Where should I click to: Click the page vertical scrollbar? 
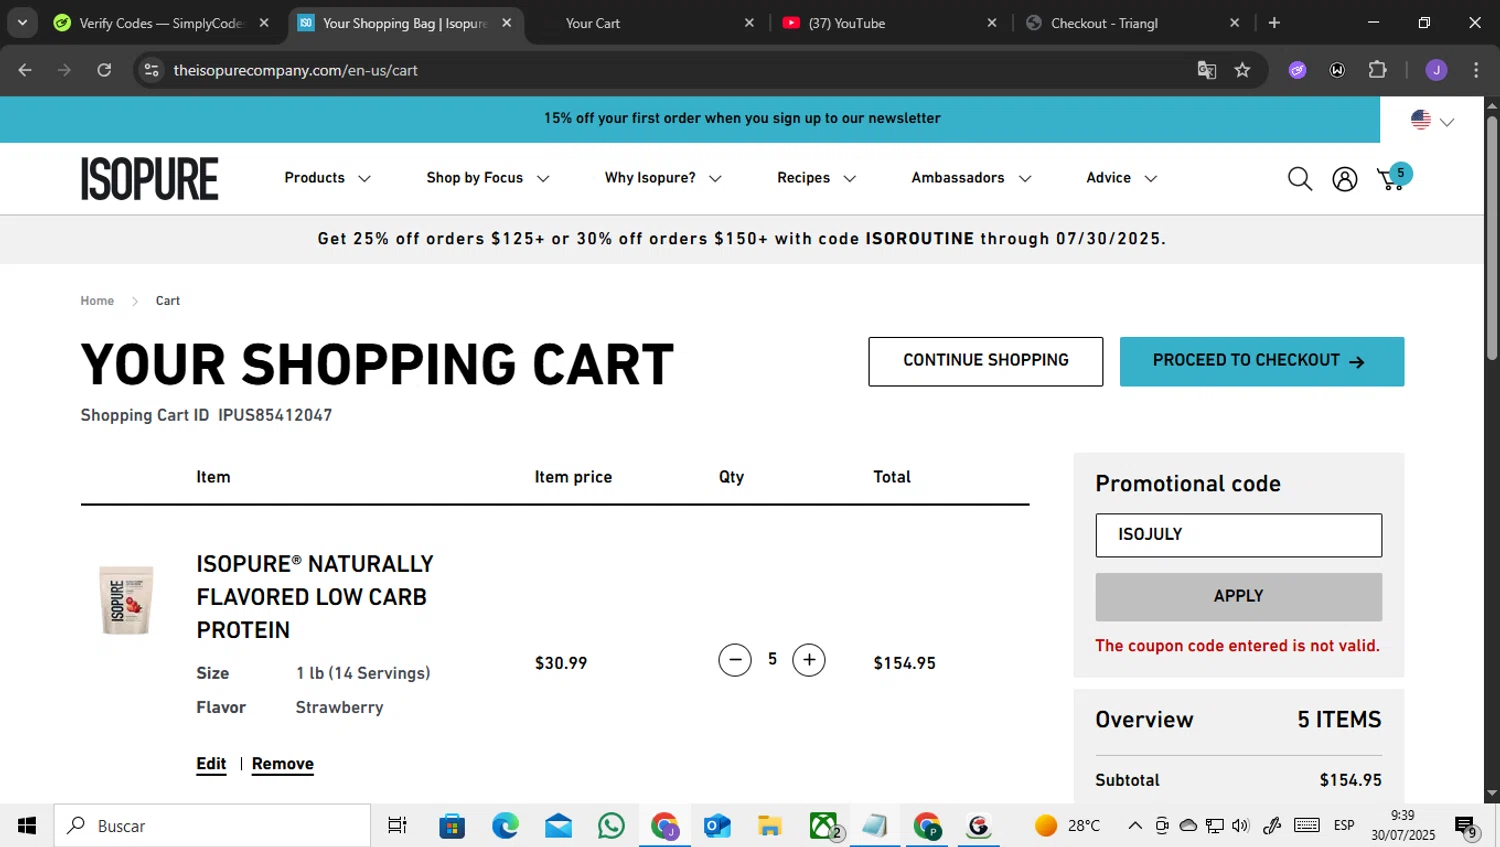click(1491, 240)
